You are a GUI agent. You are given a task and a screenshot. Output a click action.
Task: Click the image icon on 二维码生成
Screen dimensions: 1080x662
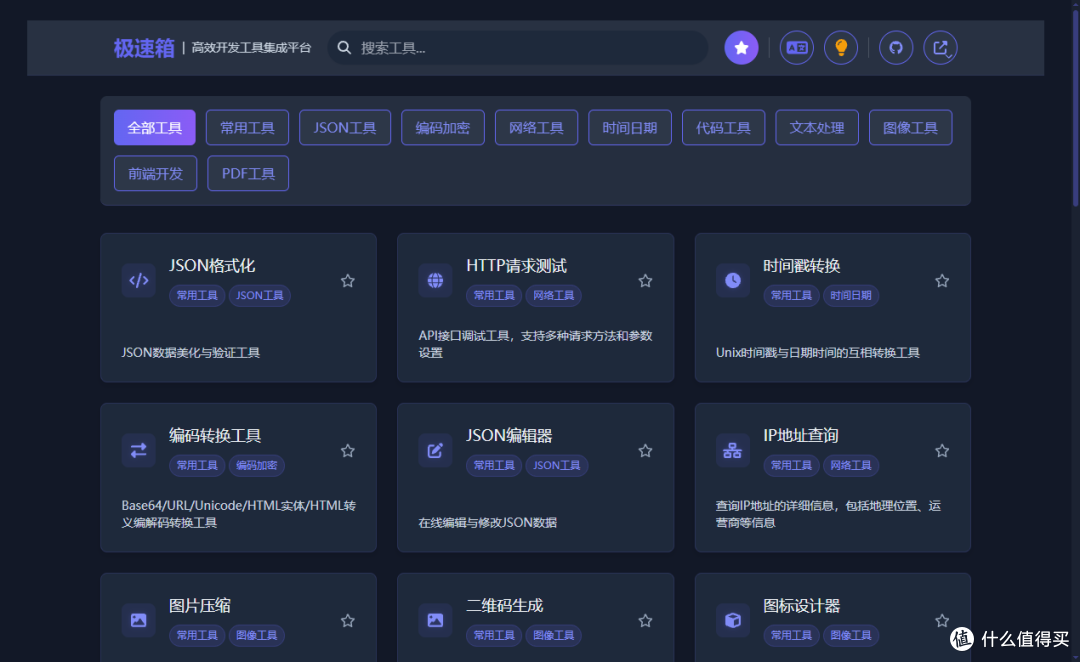tap(435, 620)
